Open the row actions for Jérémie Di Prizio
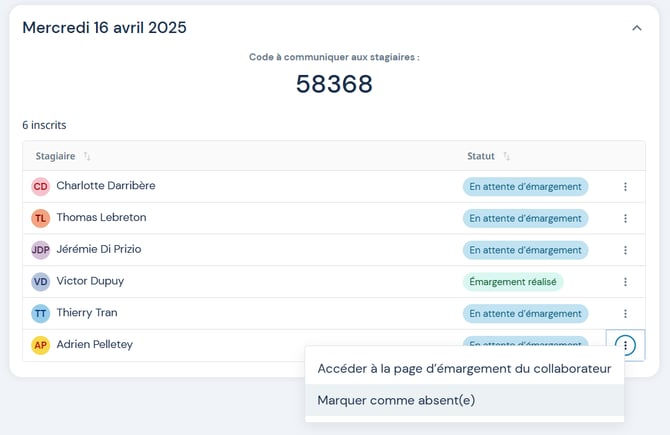 [x=625, y=250]
